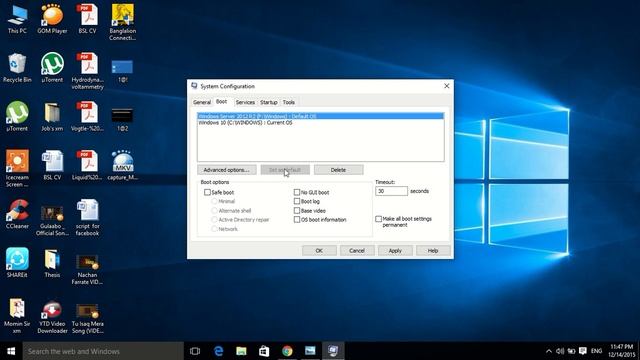The width and height of the screenshot is (640, 360).
Task: Click the Help button
Action: coord(433,251)
